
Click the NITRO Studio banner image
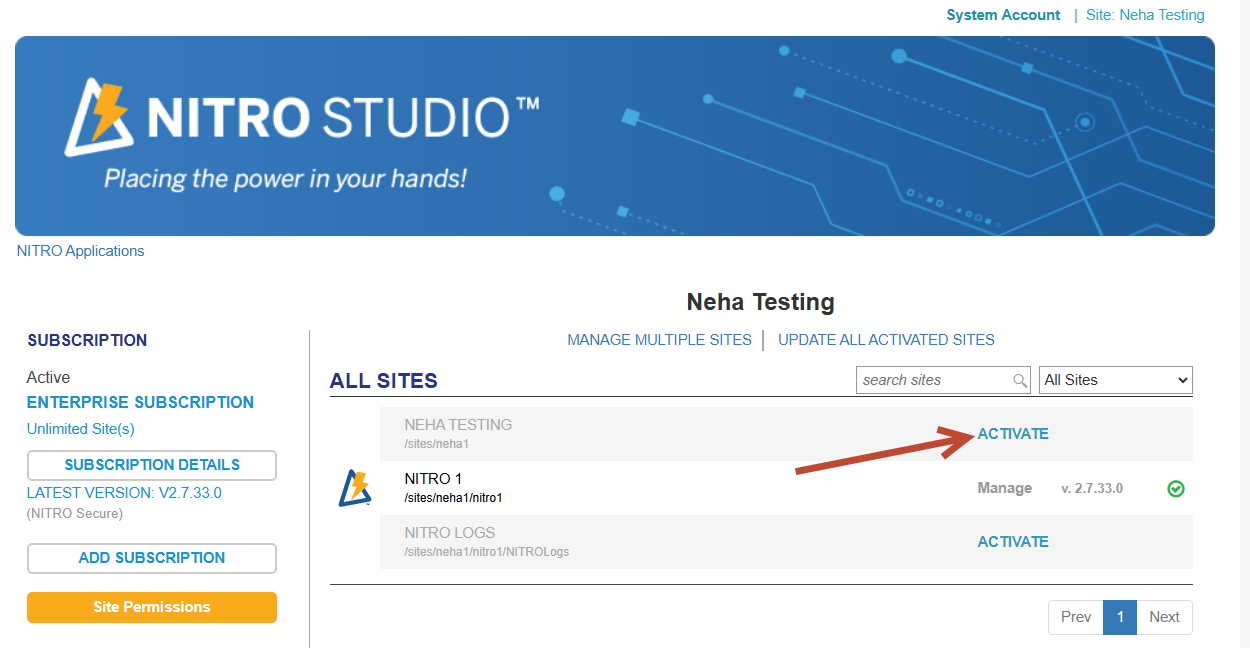(615, 136)
